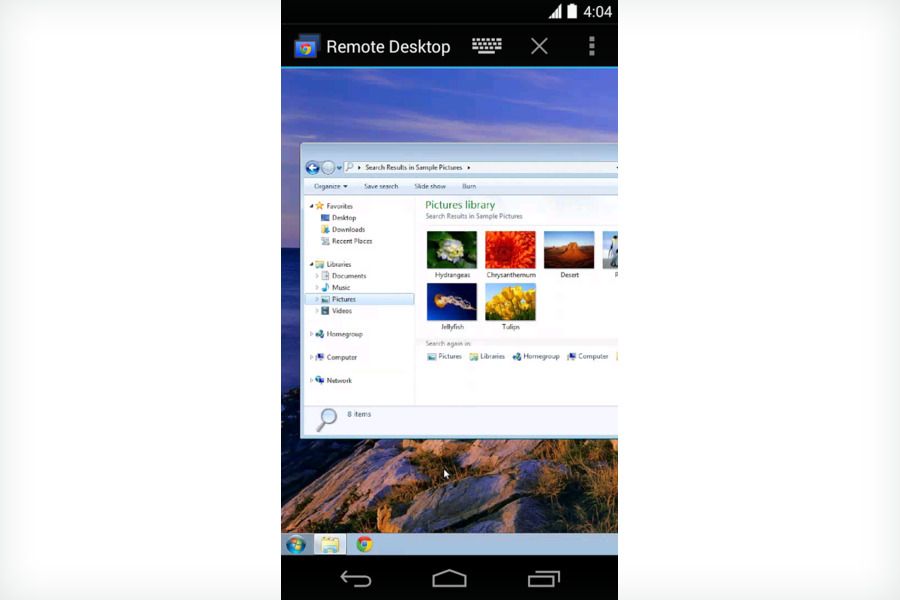Image resolution: width=900 pixels, height=600 pixels.
Task: Click the Save search button
Action: coord(381,186)
